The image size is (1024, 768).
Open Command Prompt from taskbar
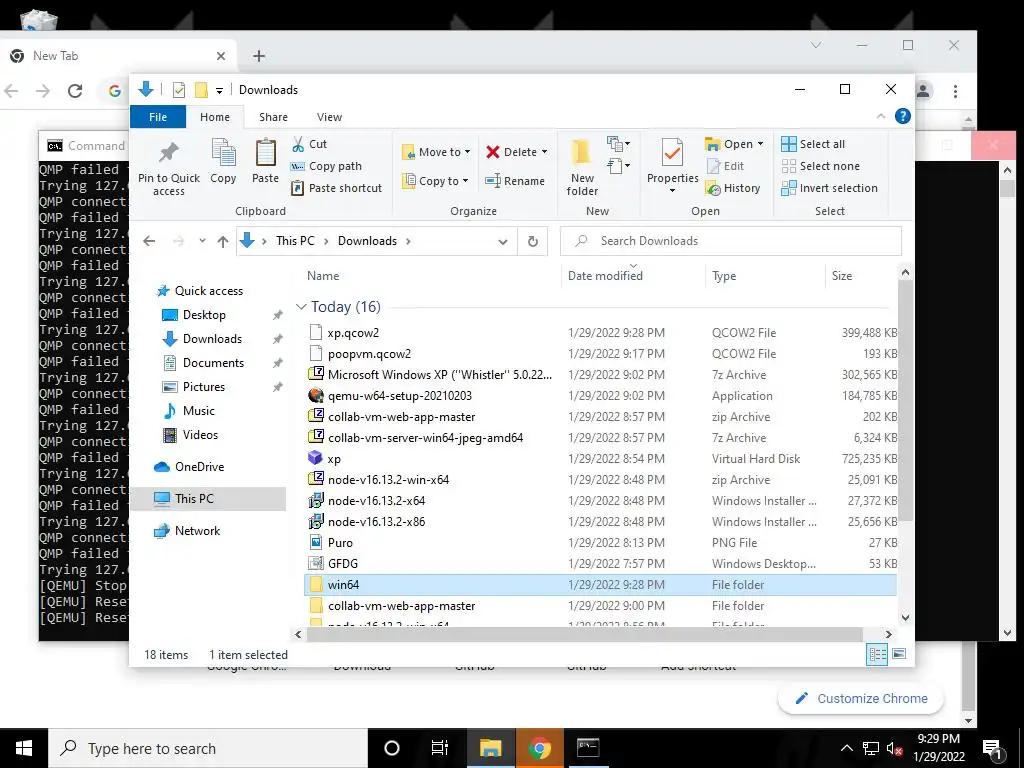click(x=588, y=748)
